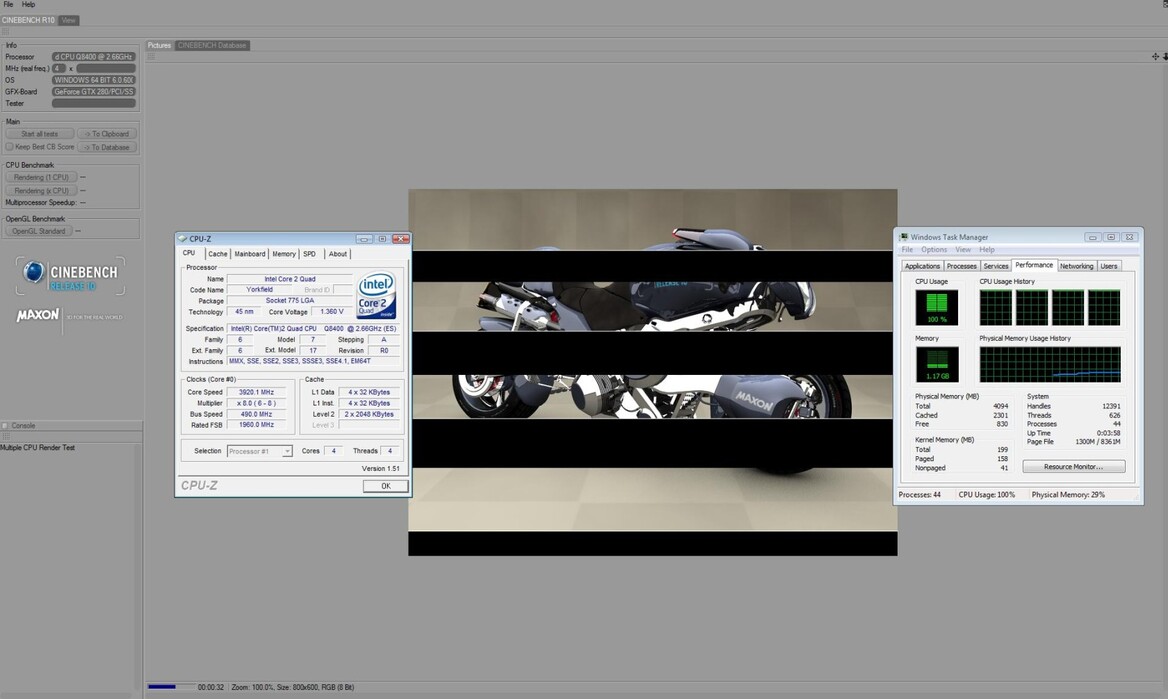
Task: Open the View tab next to CINEBENCH R10
Action: [69, 20]
